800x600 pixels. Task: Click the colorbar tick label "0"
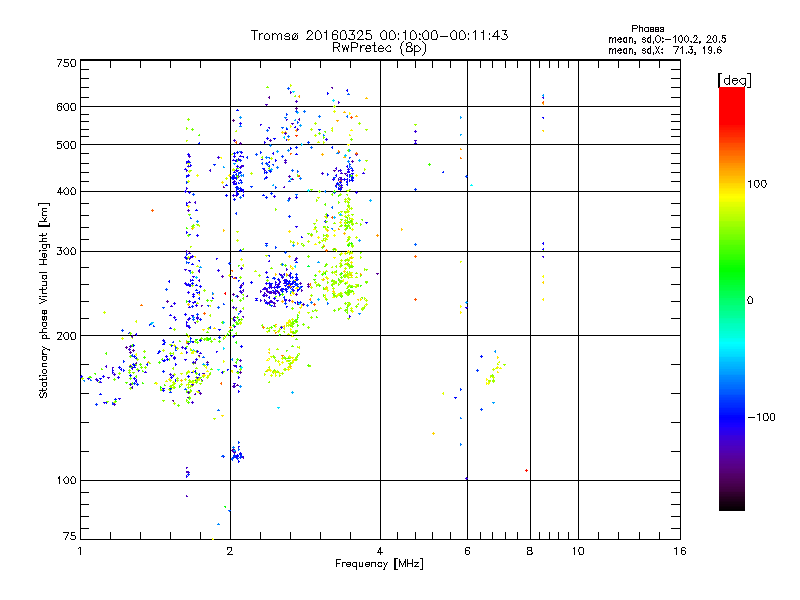(750, 300)
